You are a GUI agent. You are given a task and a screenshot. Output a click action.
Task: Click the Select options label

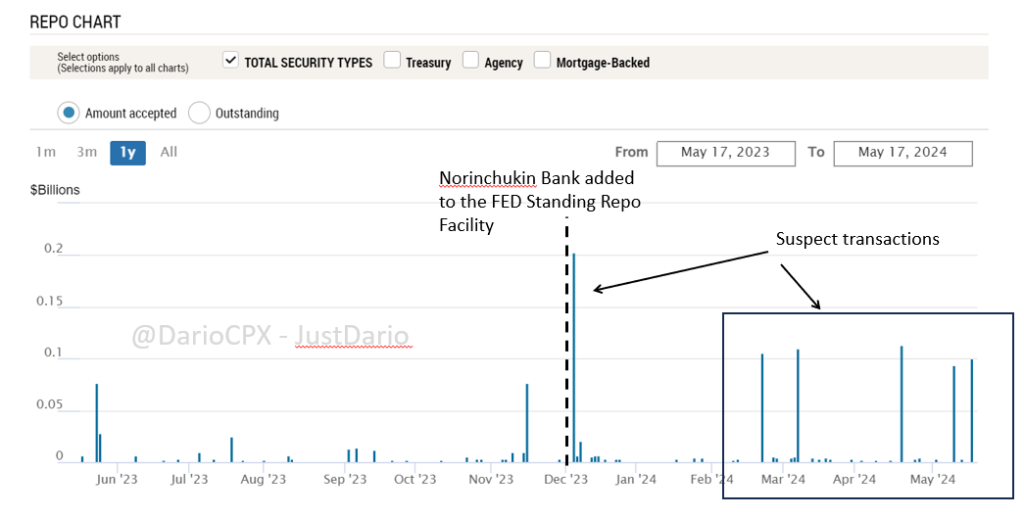pos(88,57)
